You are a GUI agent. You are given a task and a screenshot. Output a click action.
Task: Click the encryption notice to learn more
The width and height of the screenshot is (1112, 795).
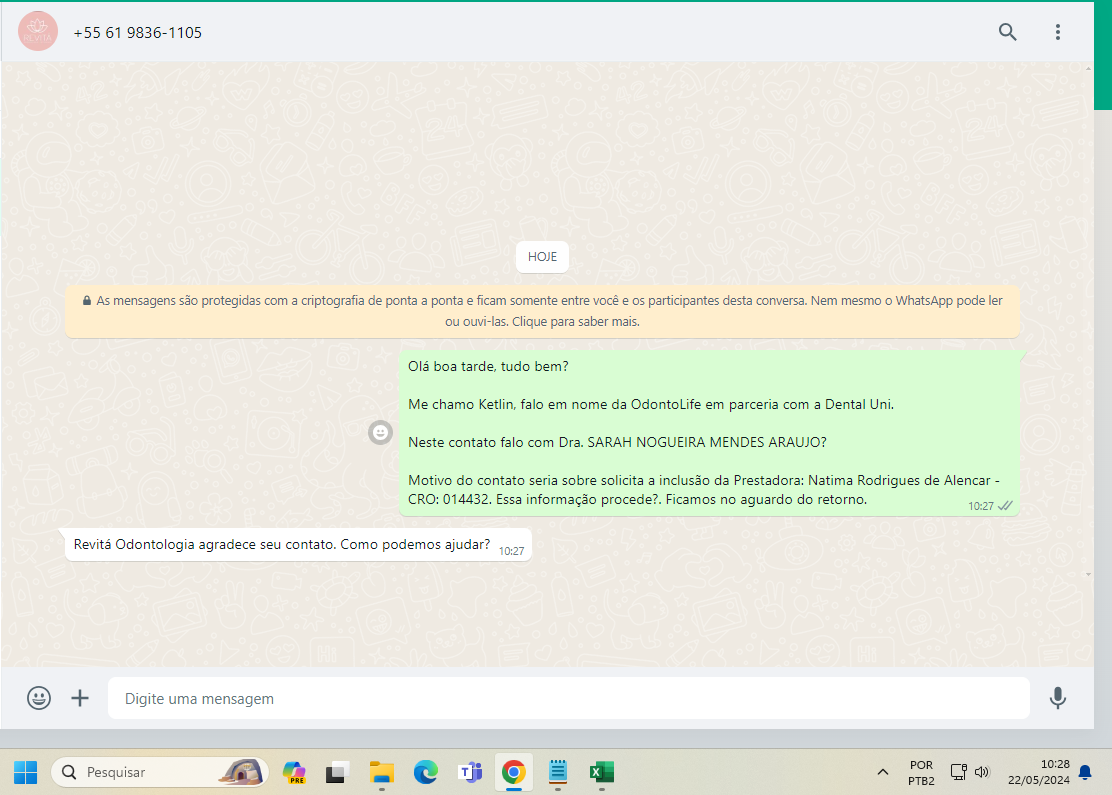click(543, 311)
